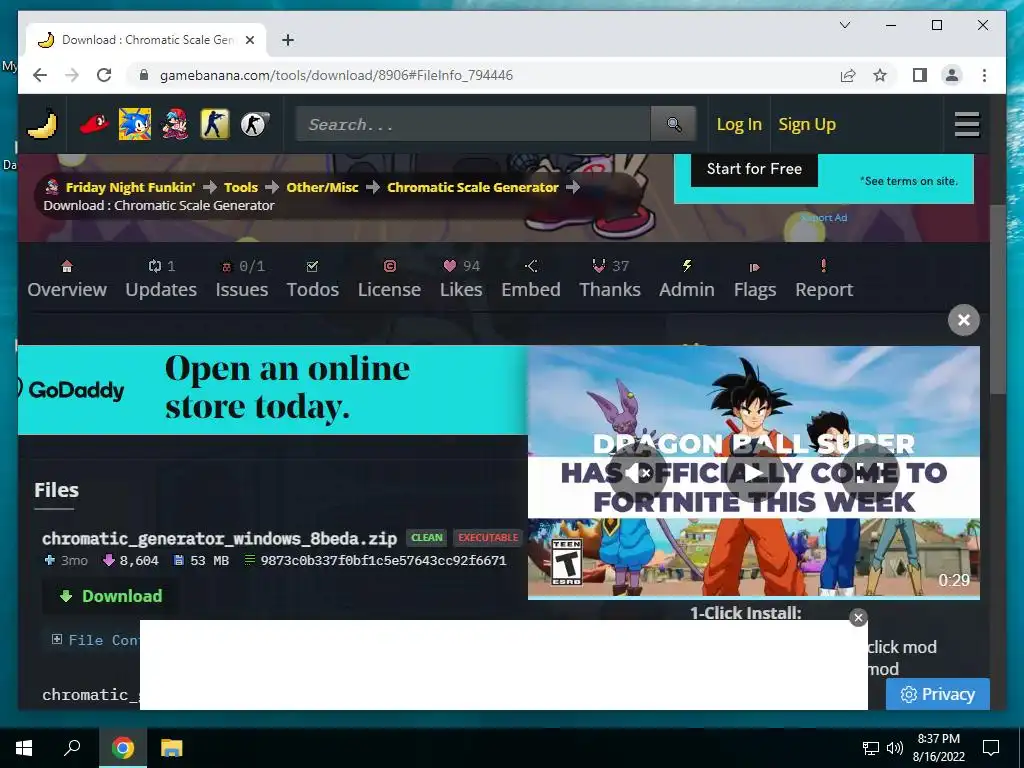This screenshot has width=1024, height=768.
Task: Open the Report tab
Action: (x=824, y=279)
